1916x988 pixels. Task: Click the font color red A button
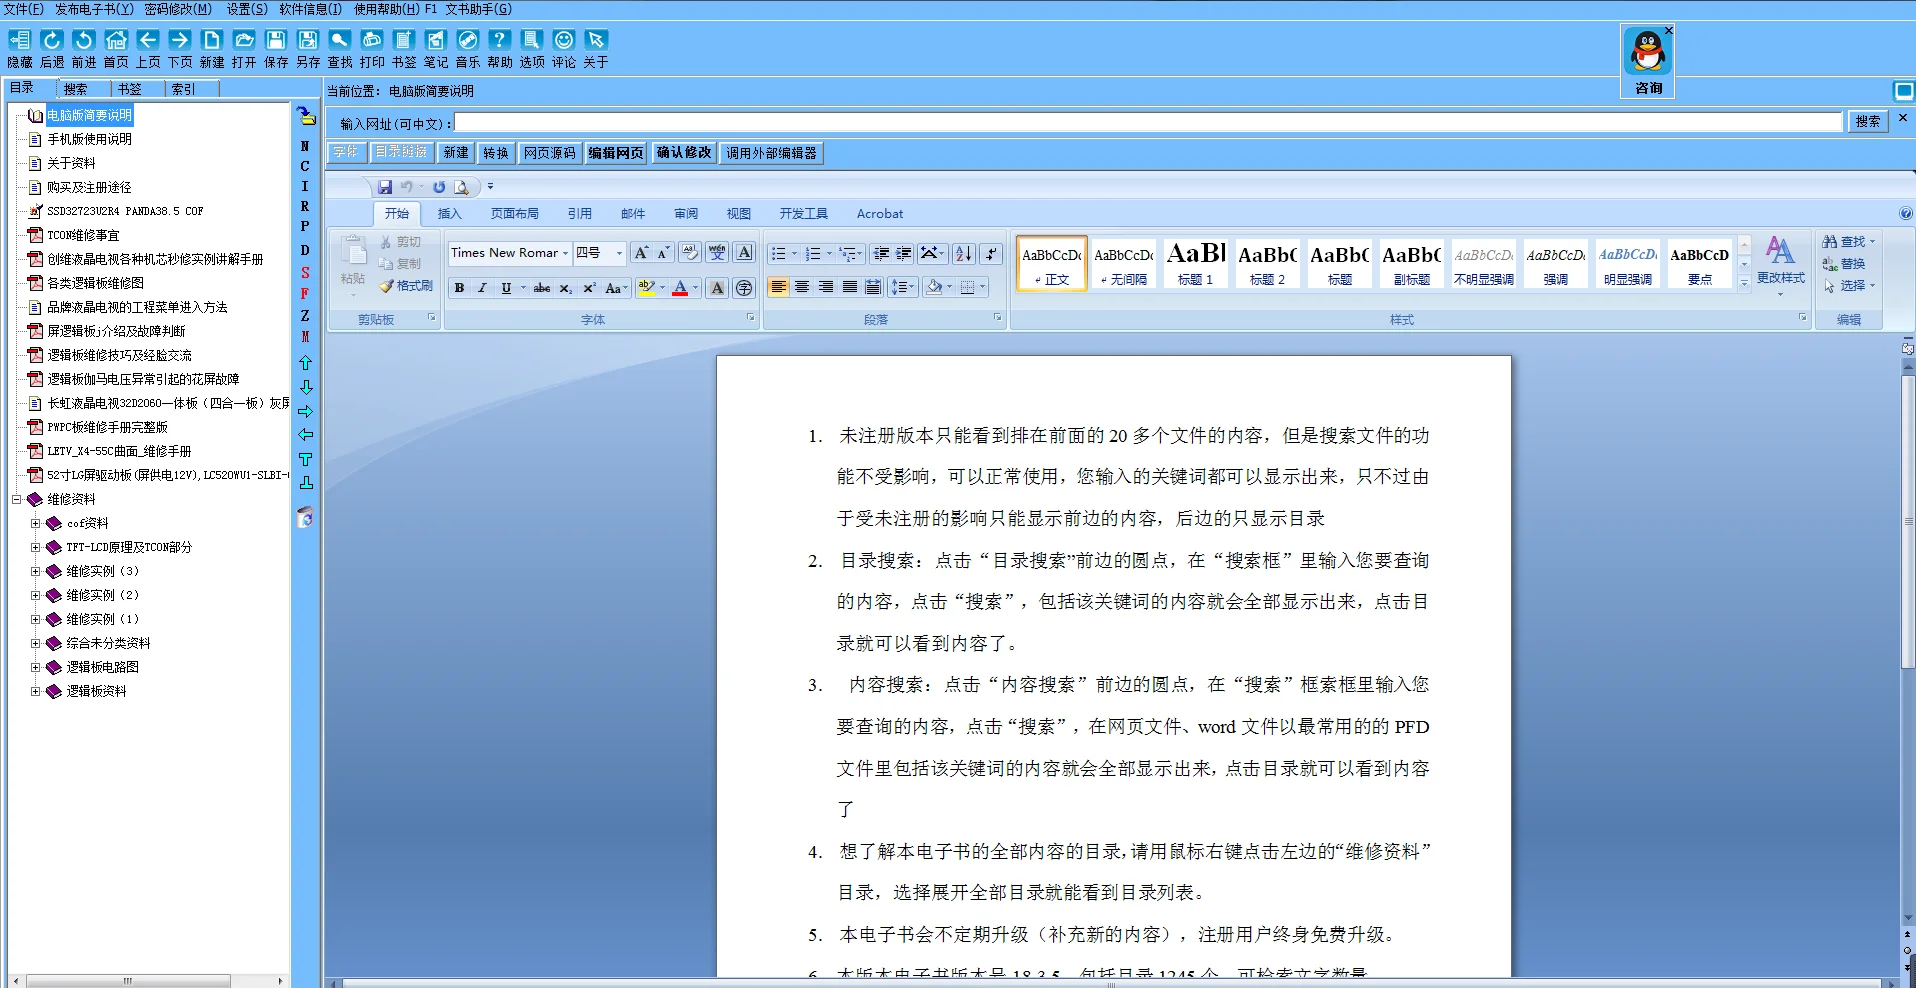[680, 288]
